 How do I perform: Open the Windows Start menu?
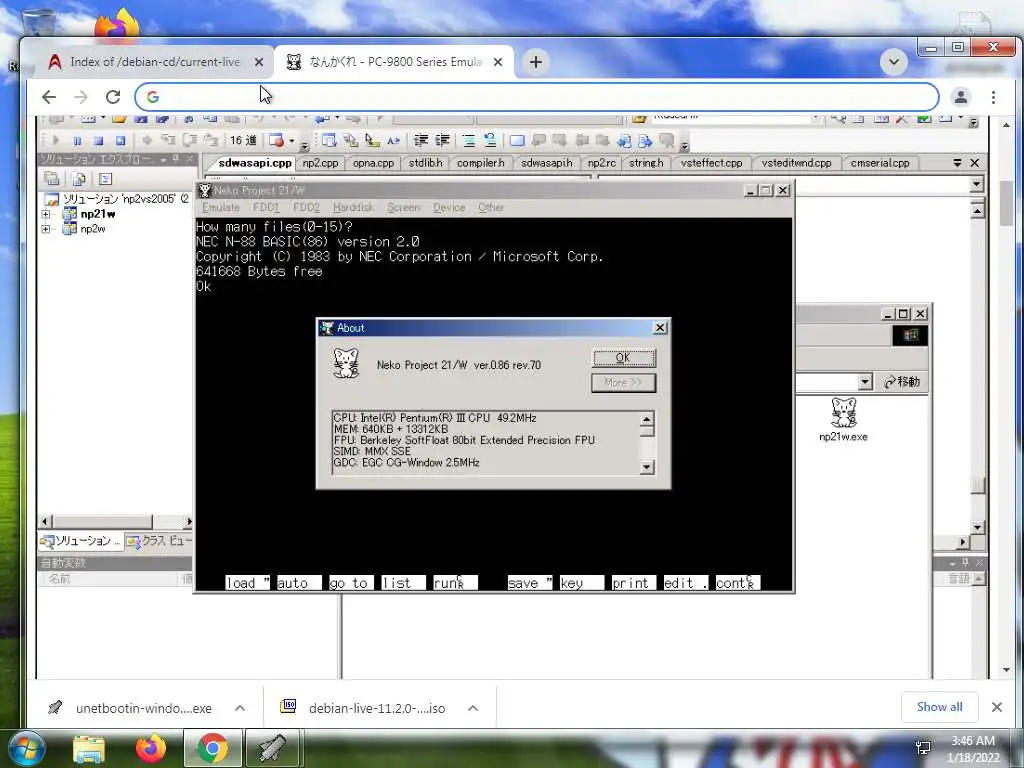(27, 748)
